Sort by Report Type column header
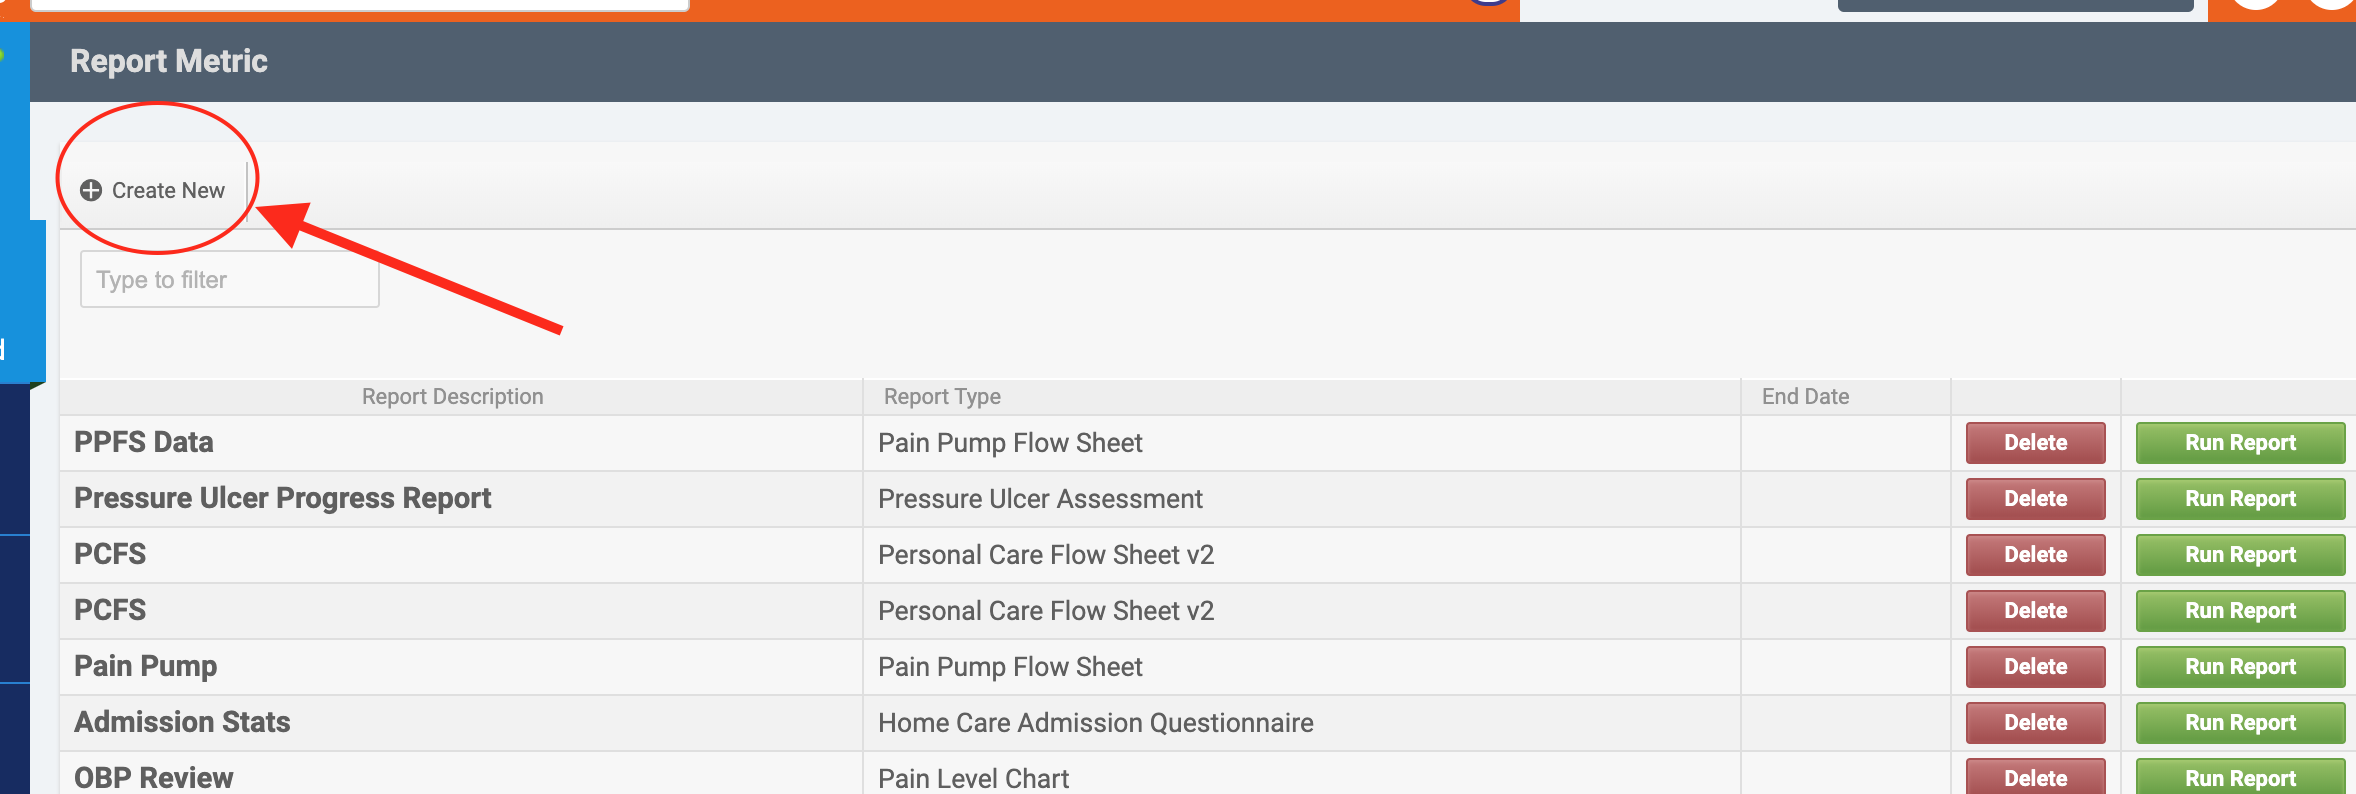2356x794 pixels. pyautogui.click(x=942, y=396)
